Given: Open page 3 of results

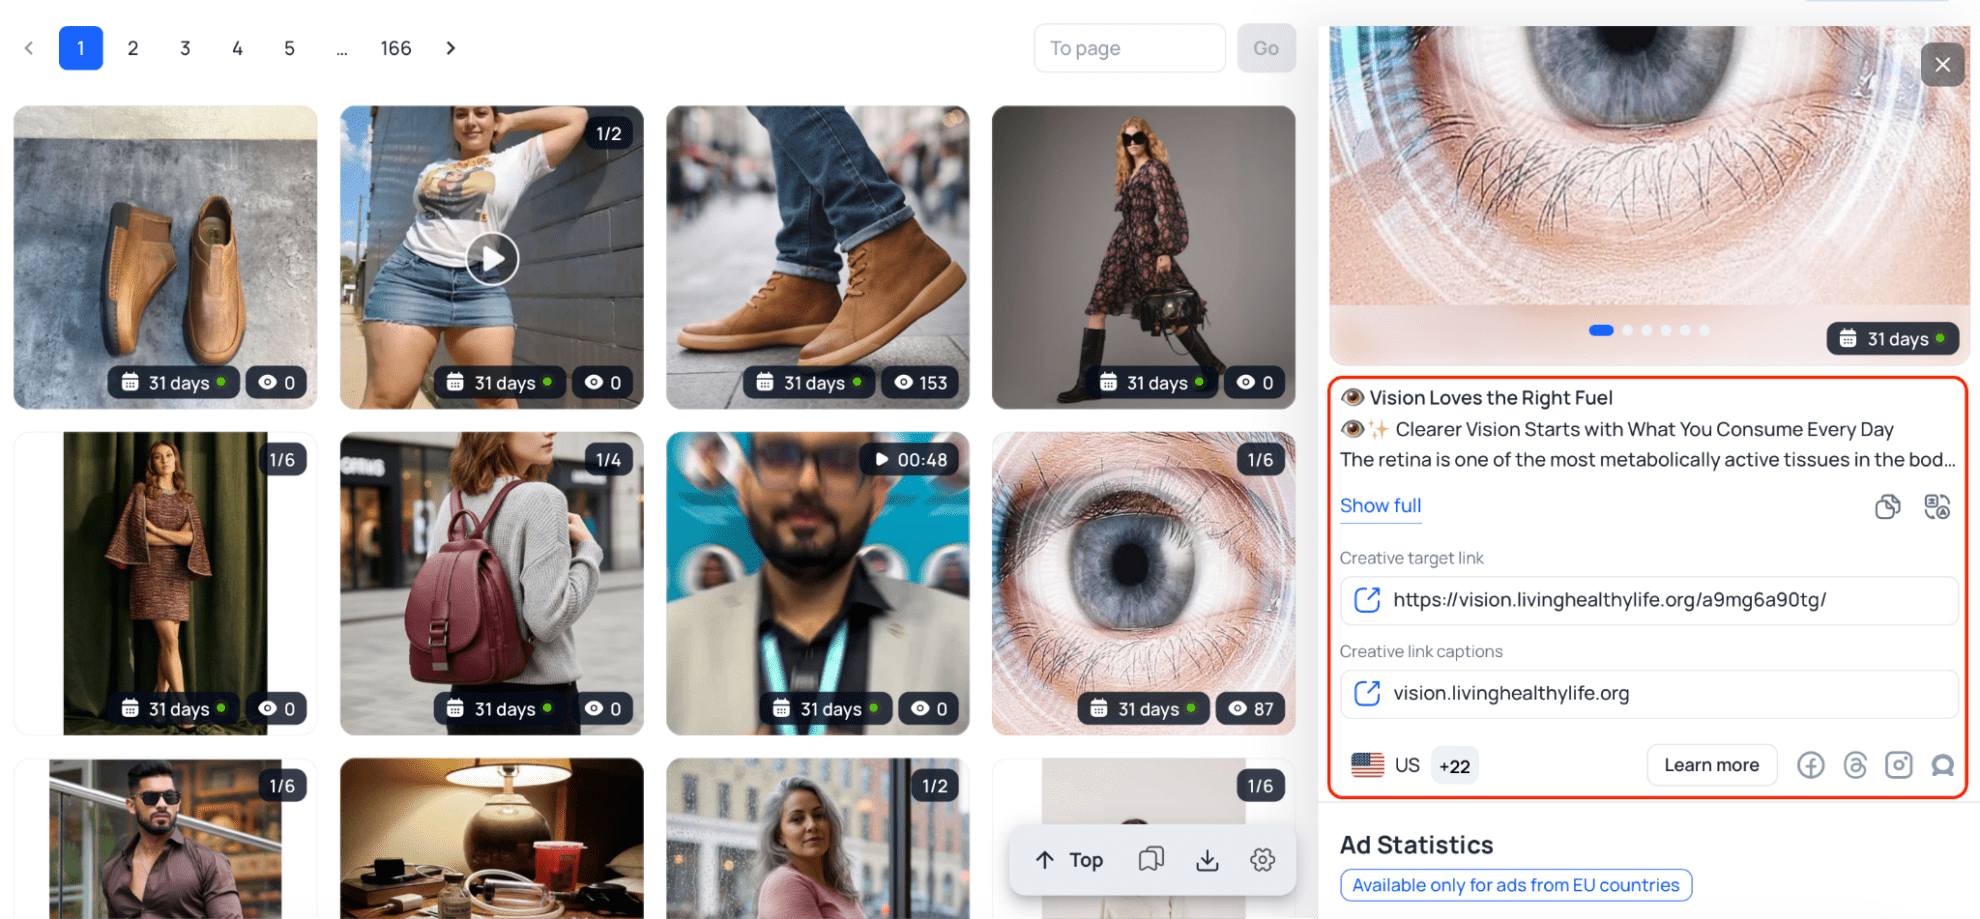Looking at the screenshot, I should (185, 48).
